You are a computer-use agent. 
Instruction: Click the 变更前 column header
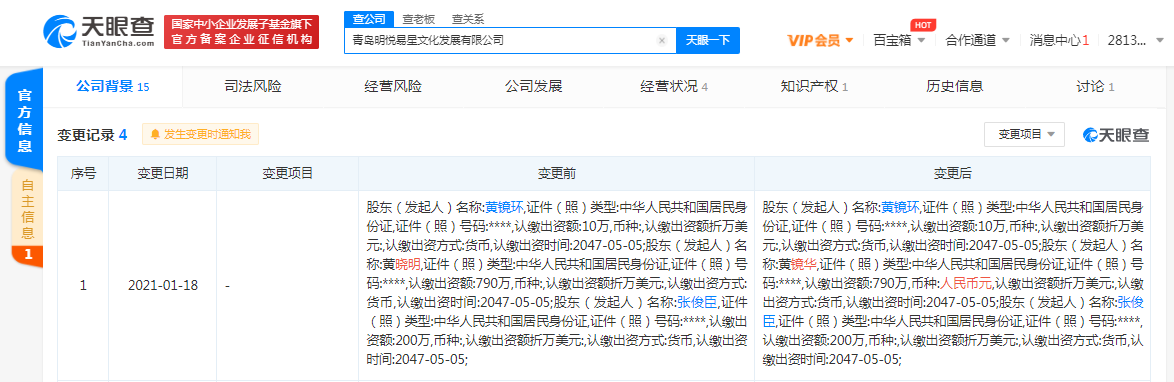pyautogui.click(x=556, y=173)
